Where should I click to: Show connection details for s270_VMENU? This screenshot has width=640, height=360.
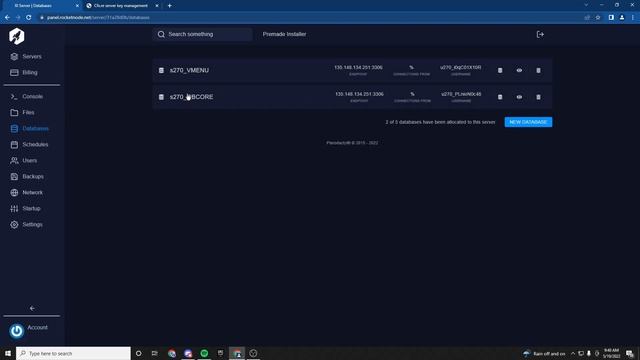coord(519,70)
